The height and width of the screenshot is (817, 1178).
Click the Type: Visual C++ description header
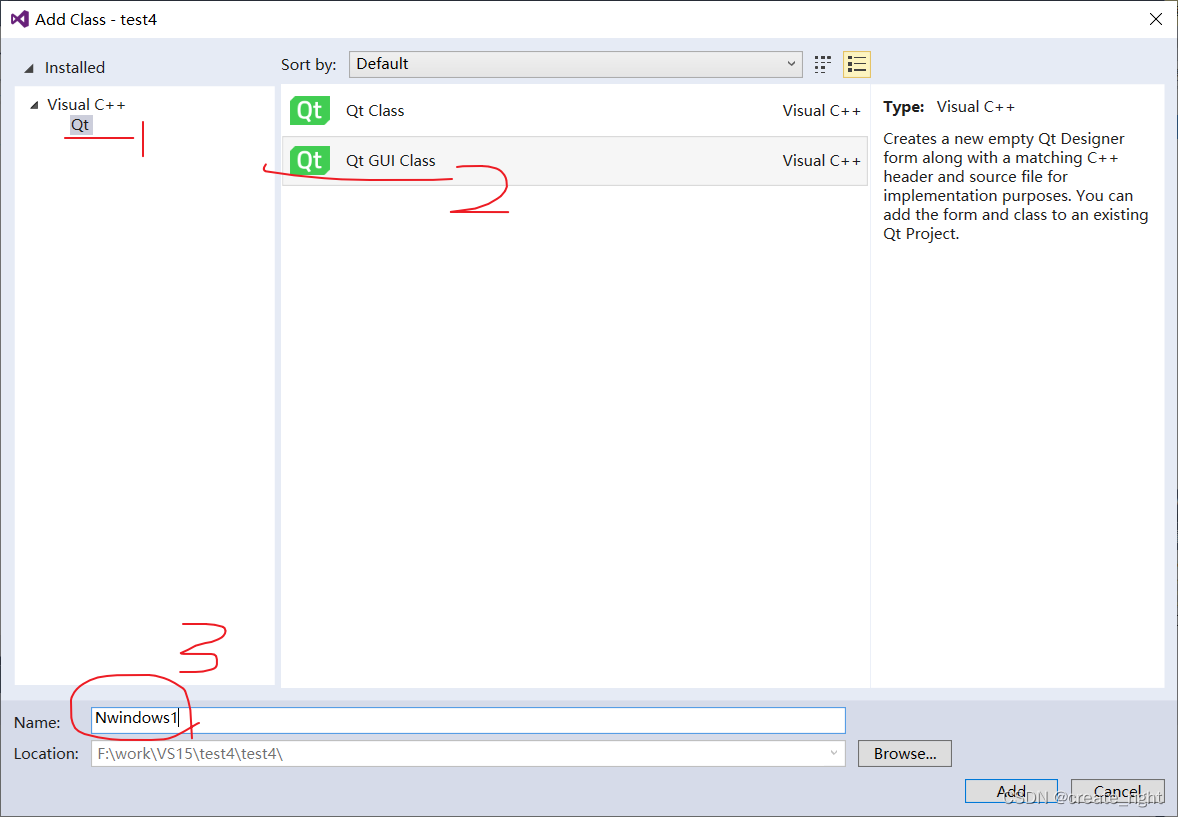coord(949,107)
